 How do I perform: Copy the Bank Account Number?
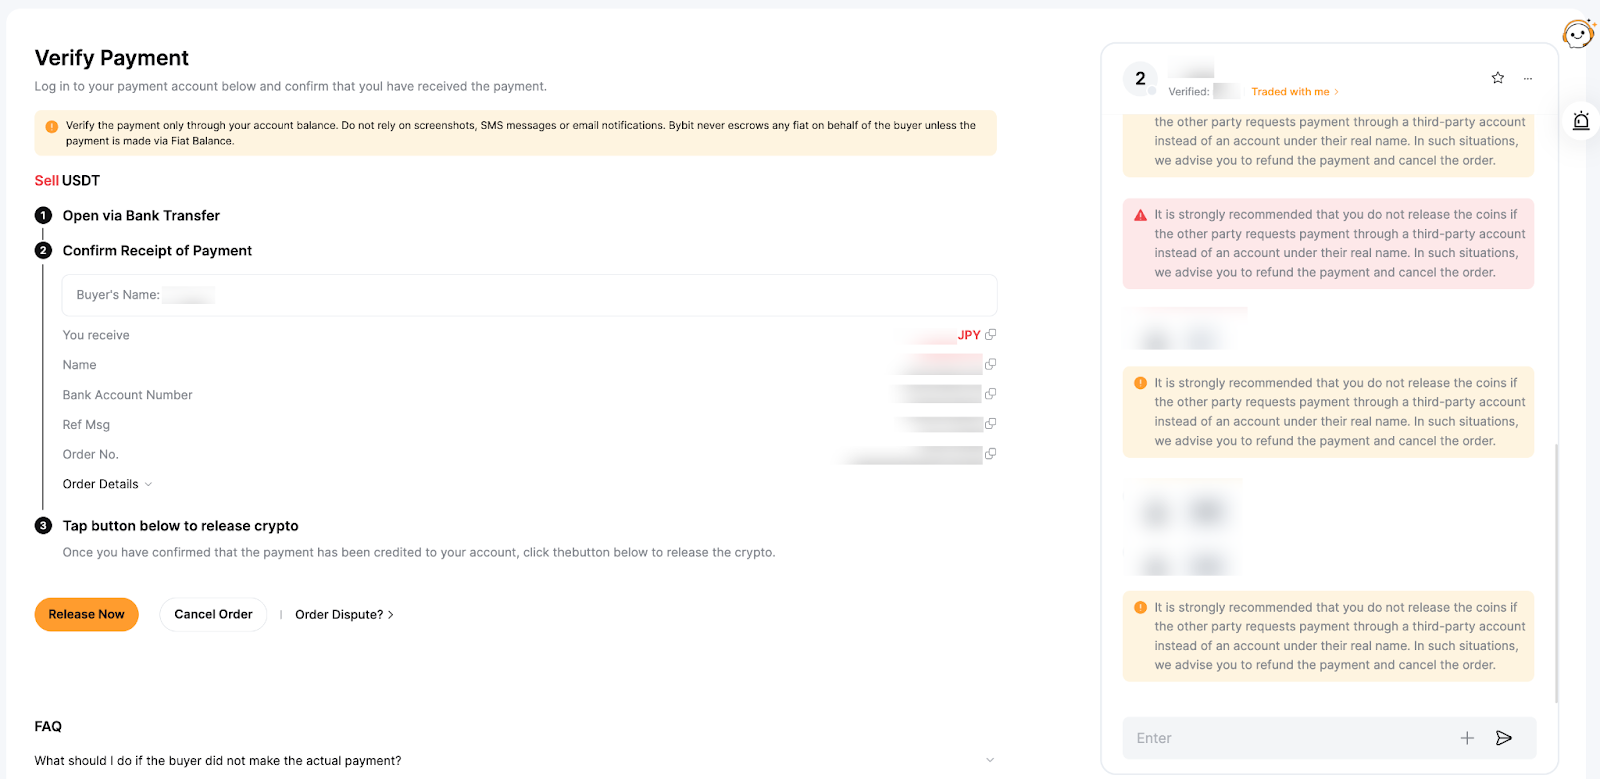click(990, 394)
